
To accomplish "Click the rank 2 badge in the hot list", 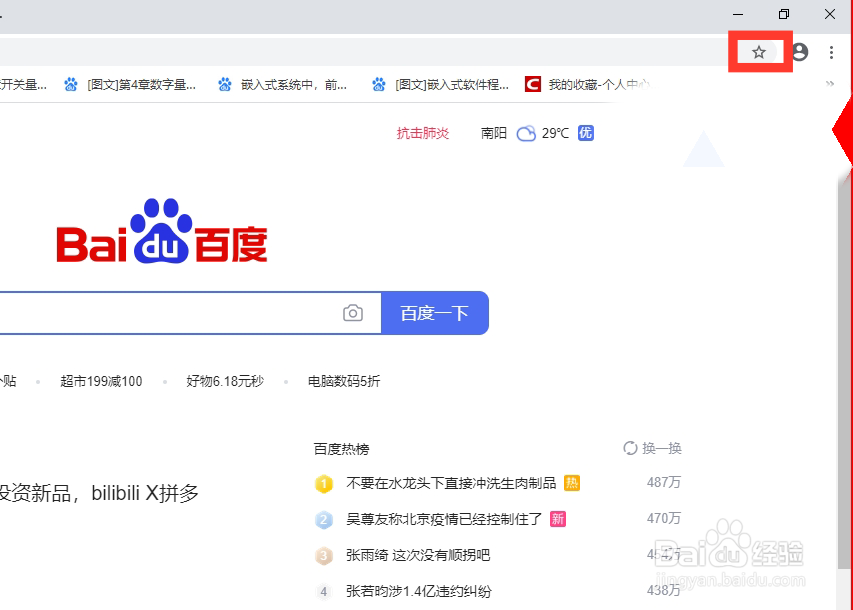I will coord(324,520).
